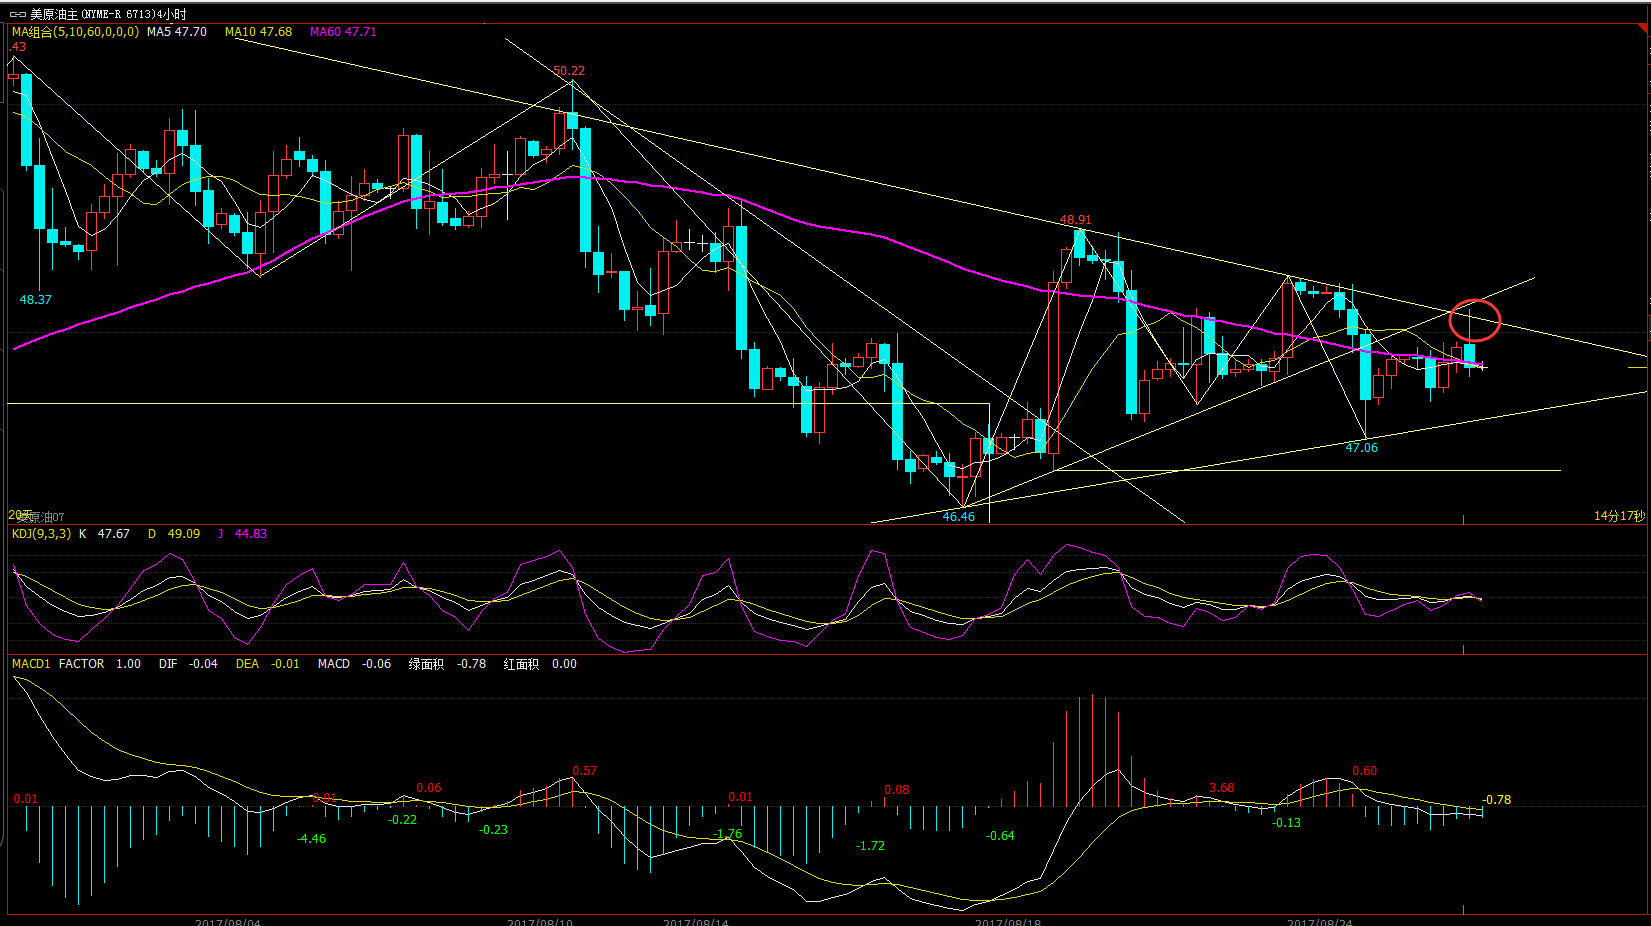Click the 2017/08/18 date on the time axis
This screenshot has height=926, width=1651.
pos(1008,921)
